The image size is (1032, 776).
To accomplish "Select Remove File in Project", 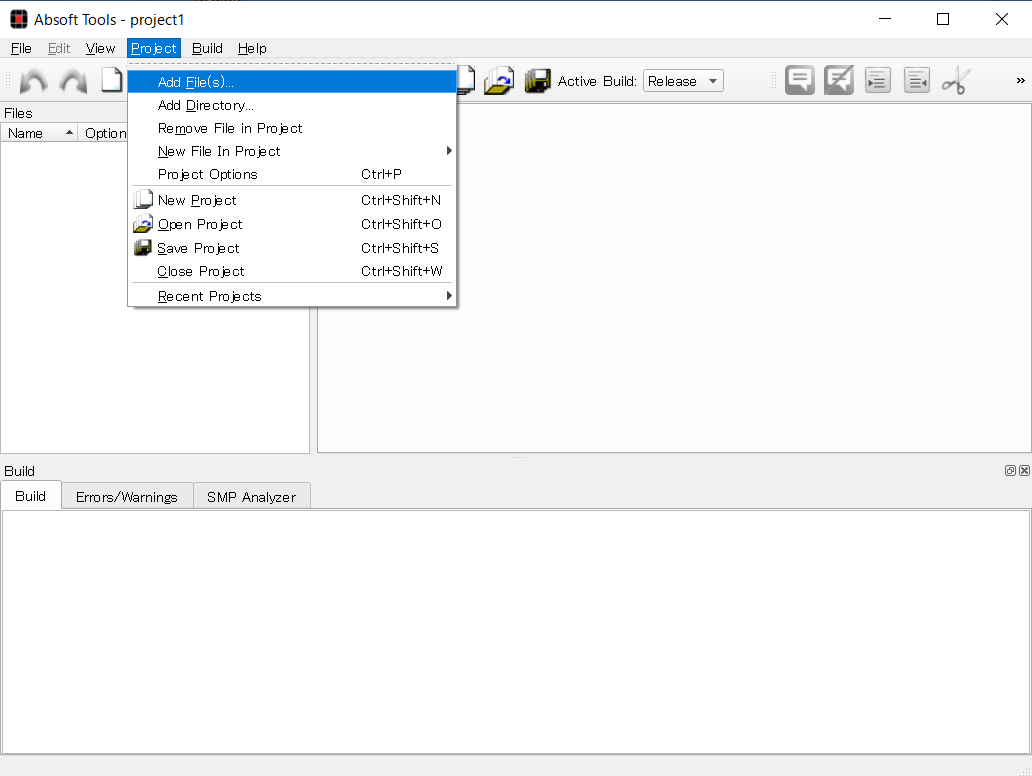I will [292, 128].
